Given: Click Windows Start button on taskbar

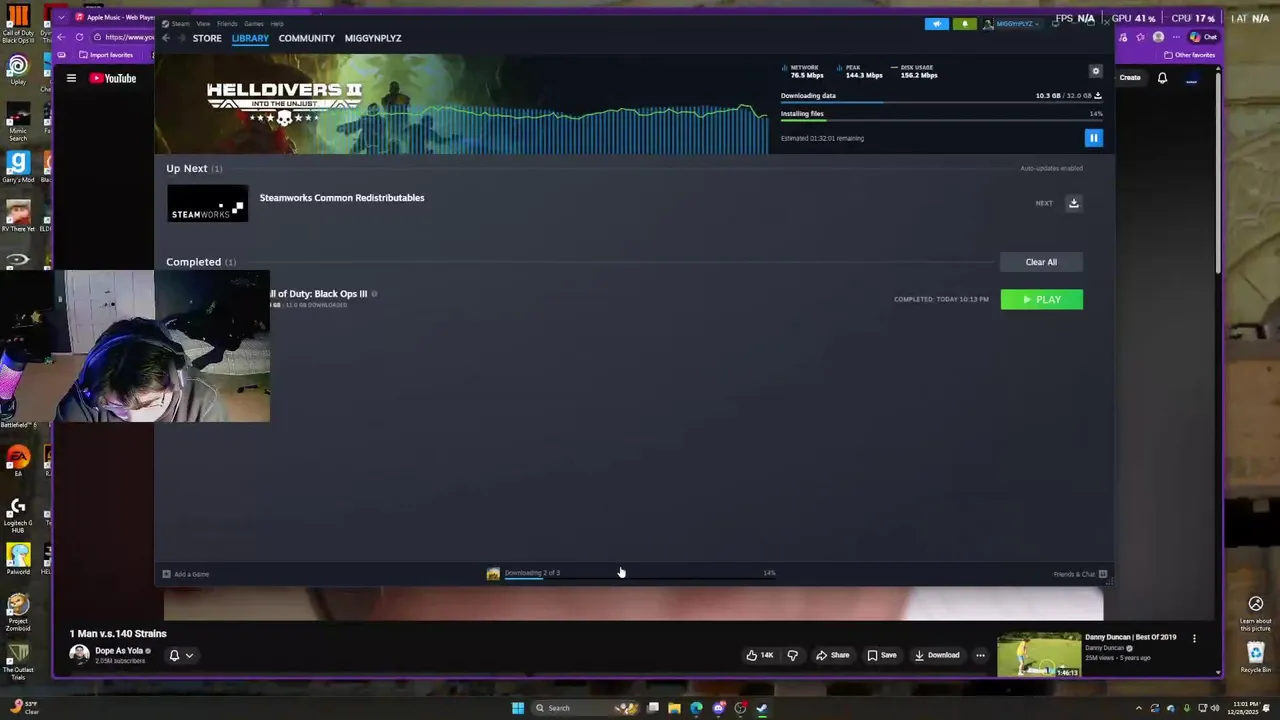Looking at the screenshot, I should point(518,708).
